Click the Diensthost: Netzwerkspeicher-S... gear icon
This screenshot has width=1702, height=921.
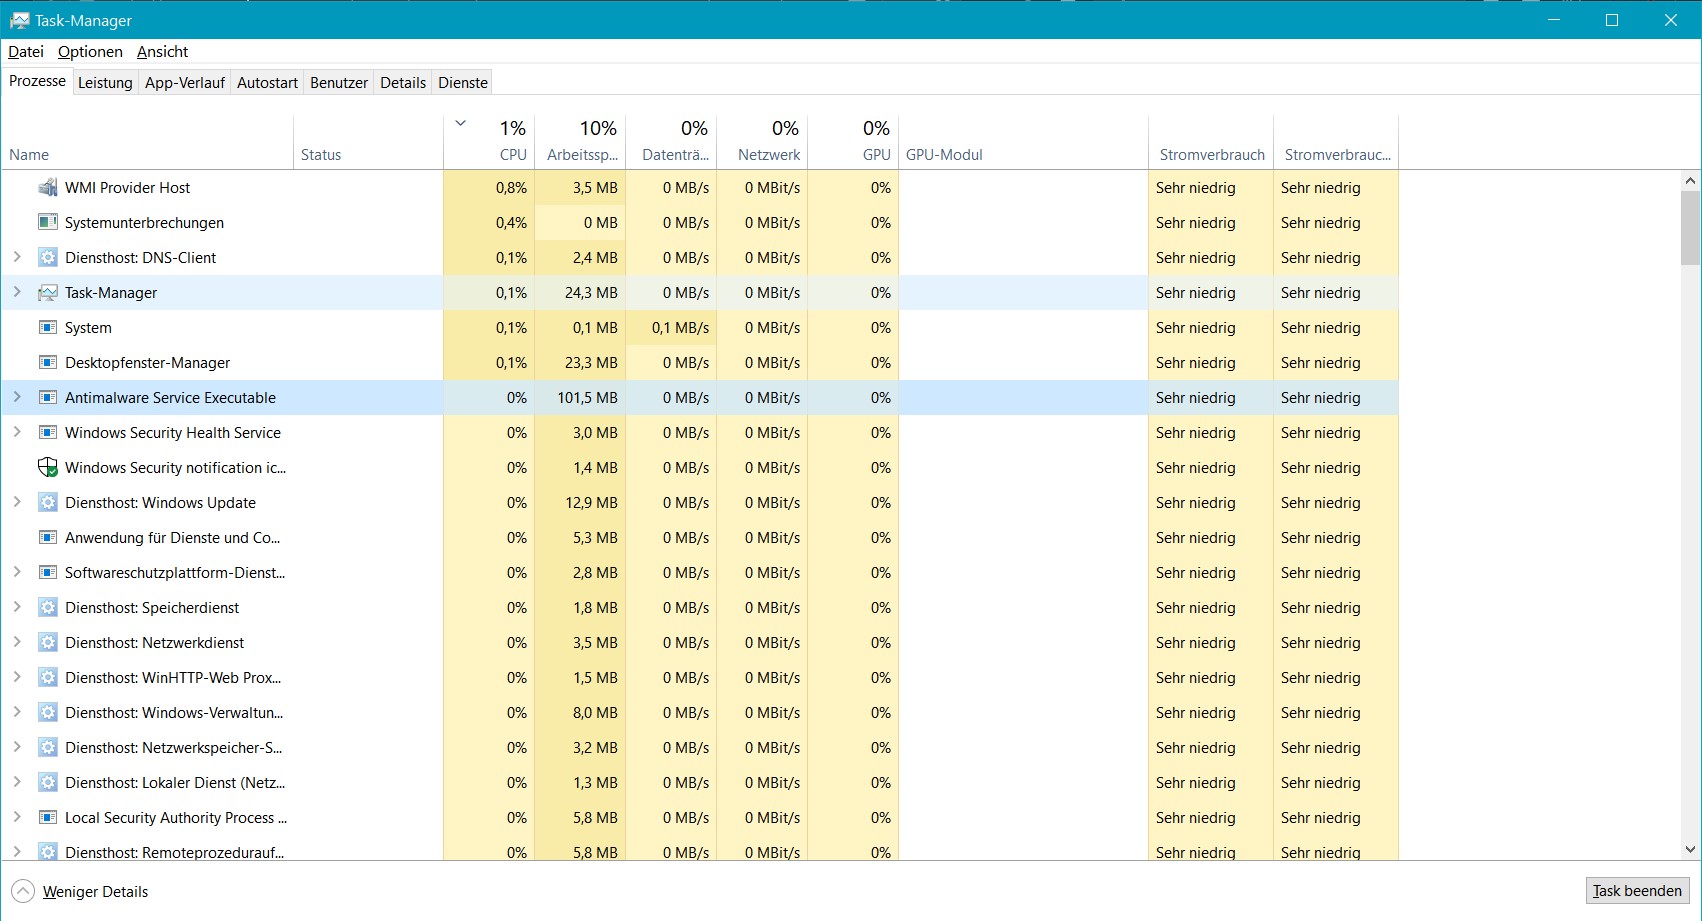[x=47, y=747]
